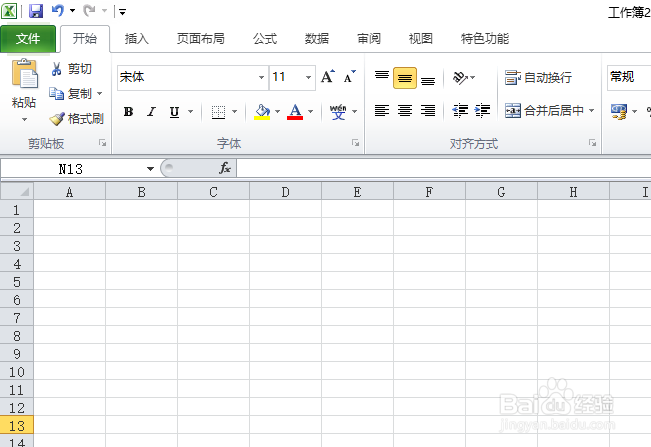Open merge and center options arrow
651x447 pixels.
[591, 111]
